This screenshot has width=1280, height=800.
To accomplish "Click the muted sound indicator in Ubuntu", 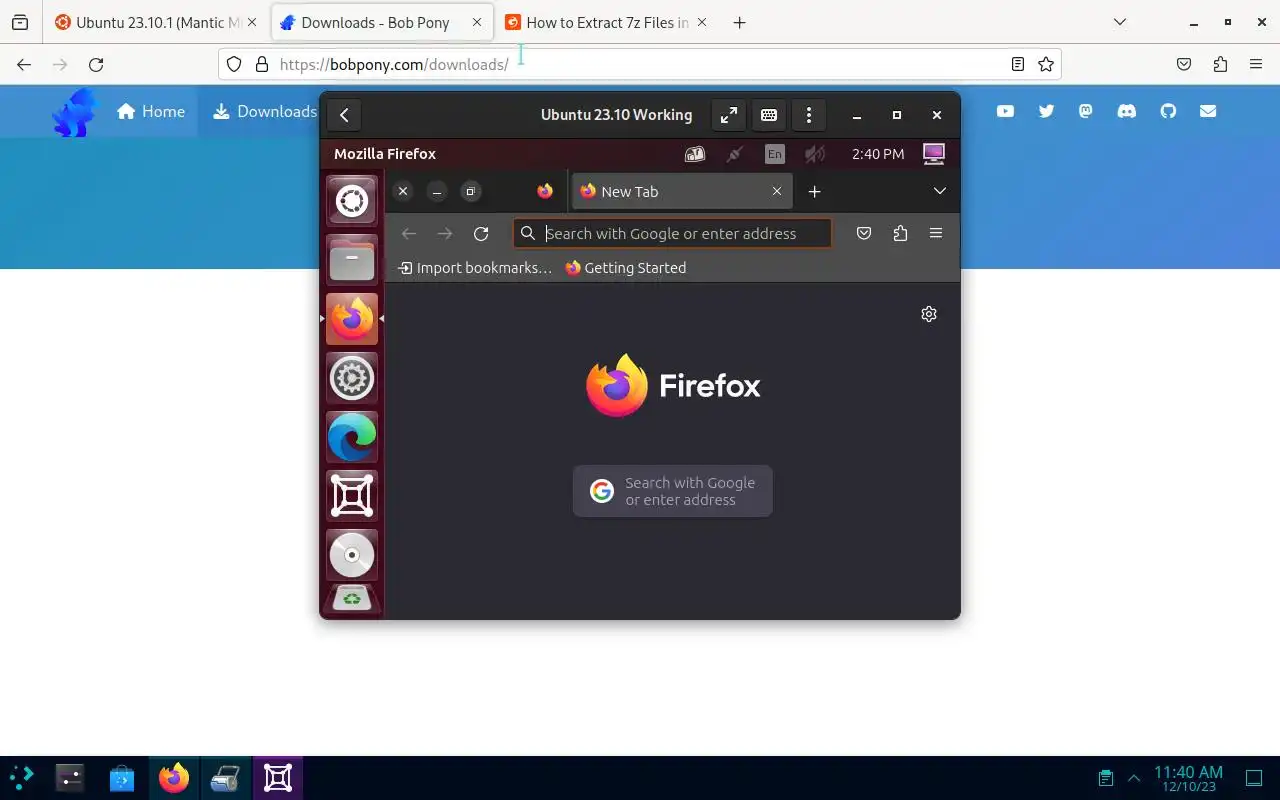I will point(815,154).
